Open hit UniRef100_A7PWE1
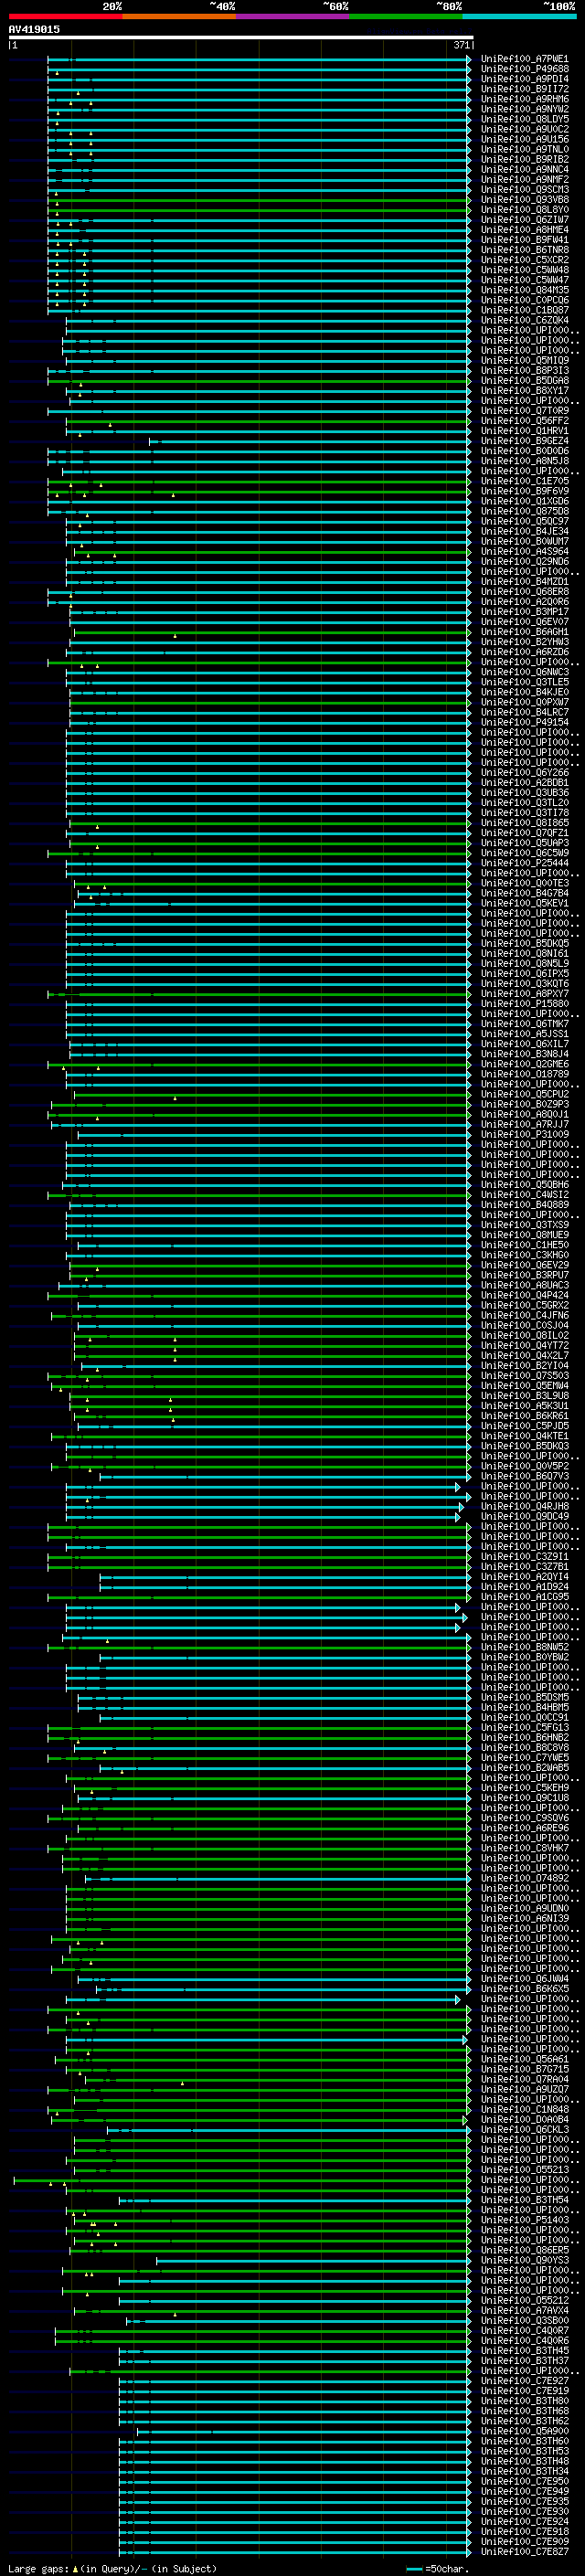 (524, 59)
